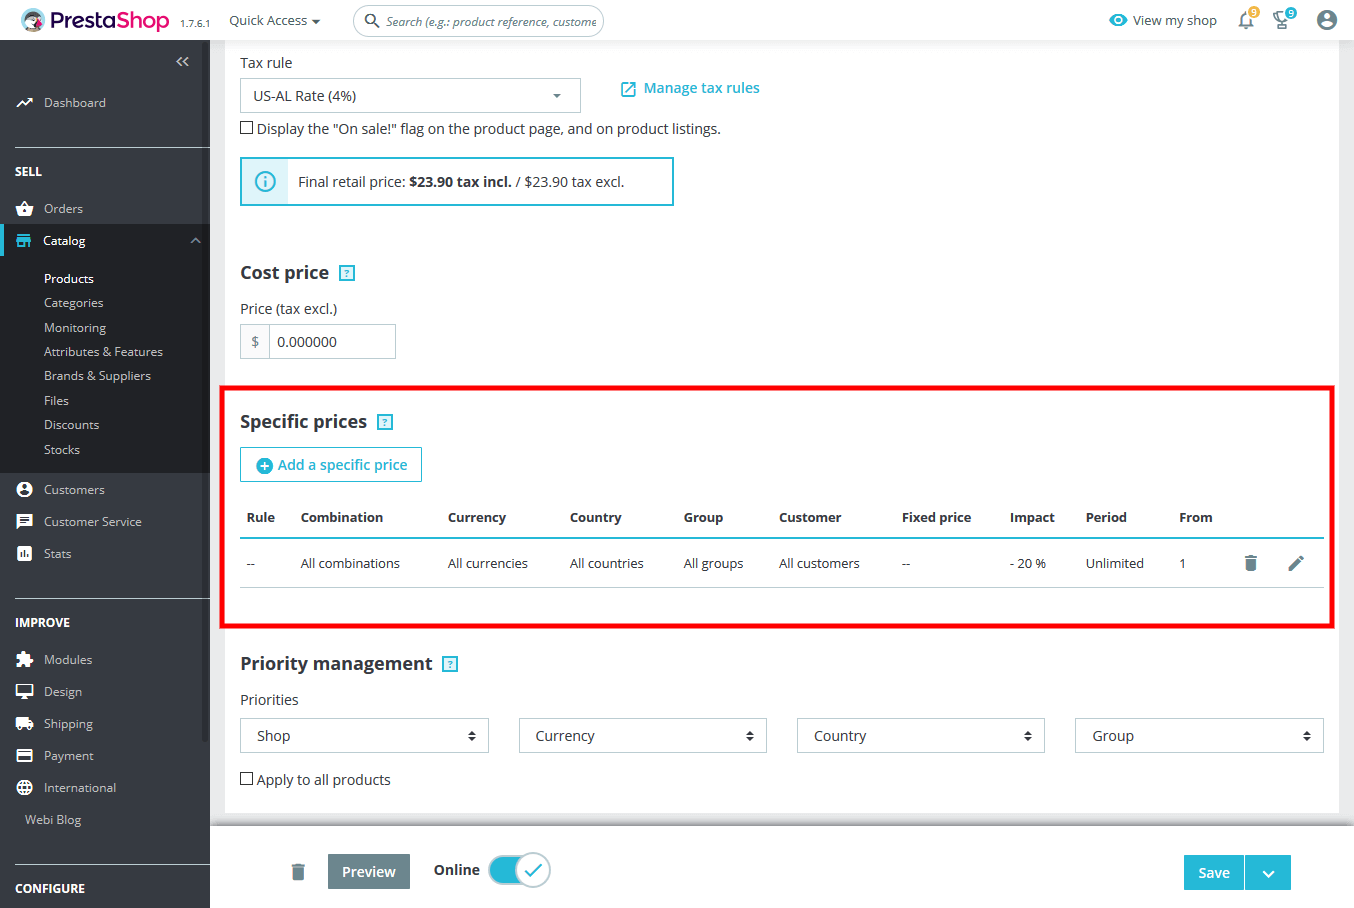1354x908 pixels.
Task: Toggle the product Online switch
Action: click(519, 870)
